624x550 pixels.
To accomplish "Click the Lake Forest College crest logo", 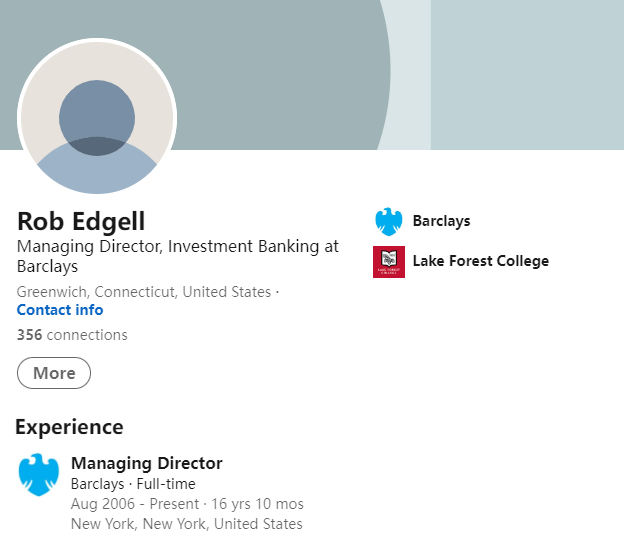I will click(x=388, y=262).
